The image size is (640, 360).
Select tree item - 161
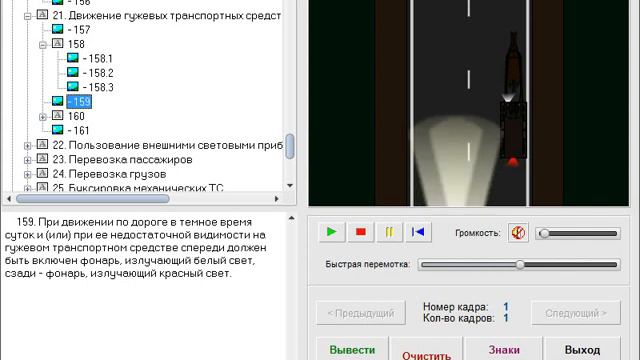(x=78, y=131)
